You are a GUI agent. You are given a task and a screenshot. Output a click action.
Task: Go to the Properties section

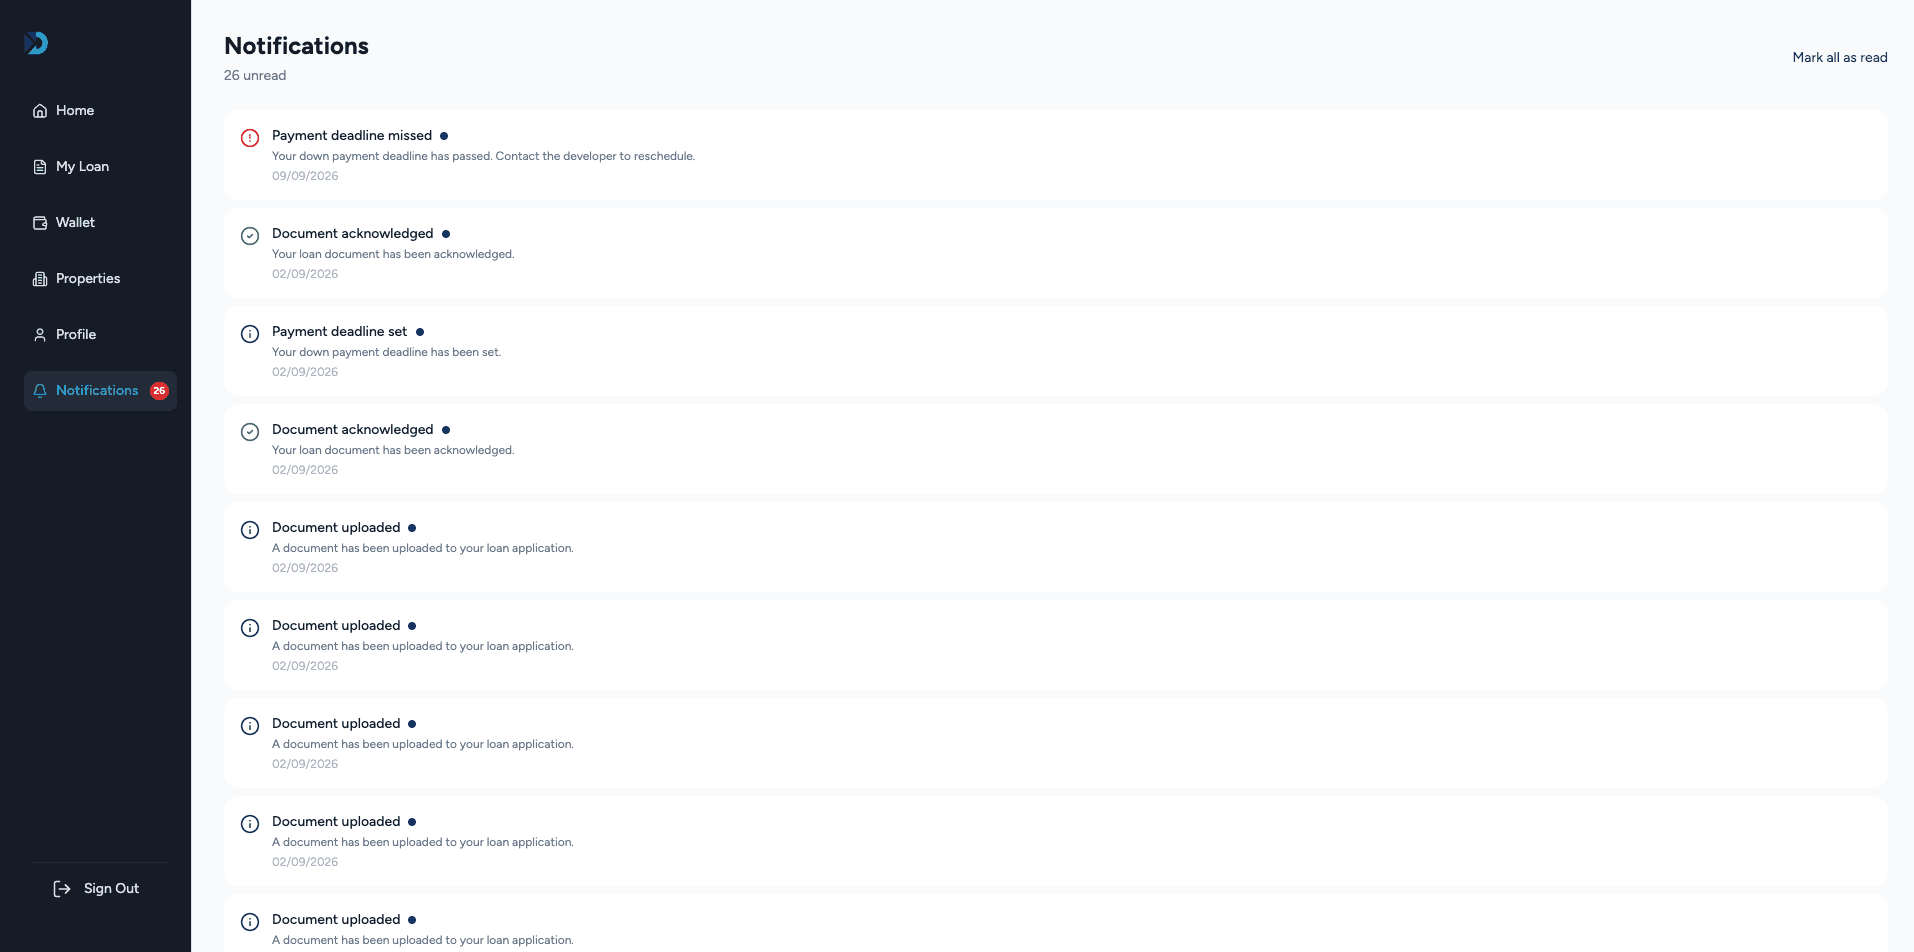click(100, 279)
